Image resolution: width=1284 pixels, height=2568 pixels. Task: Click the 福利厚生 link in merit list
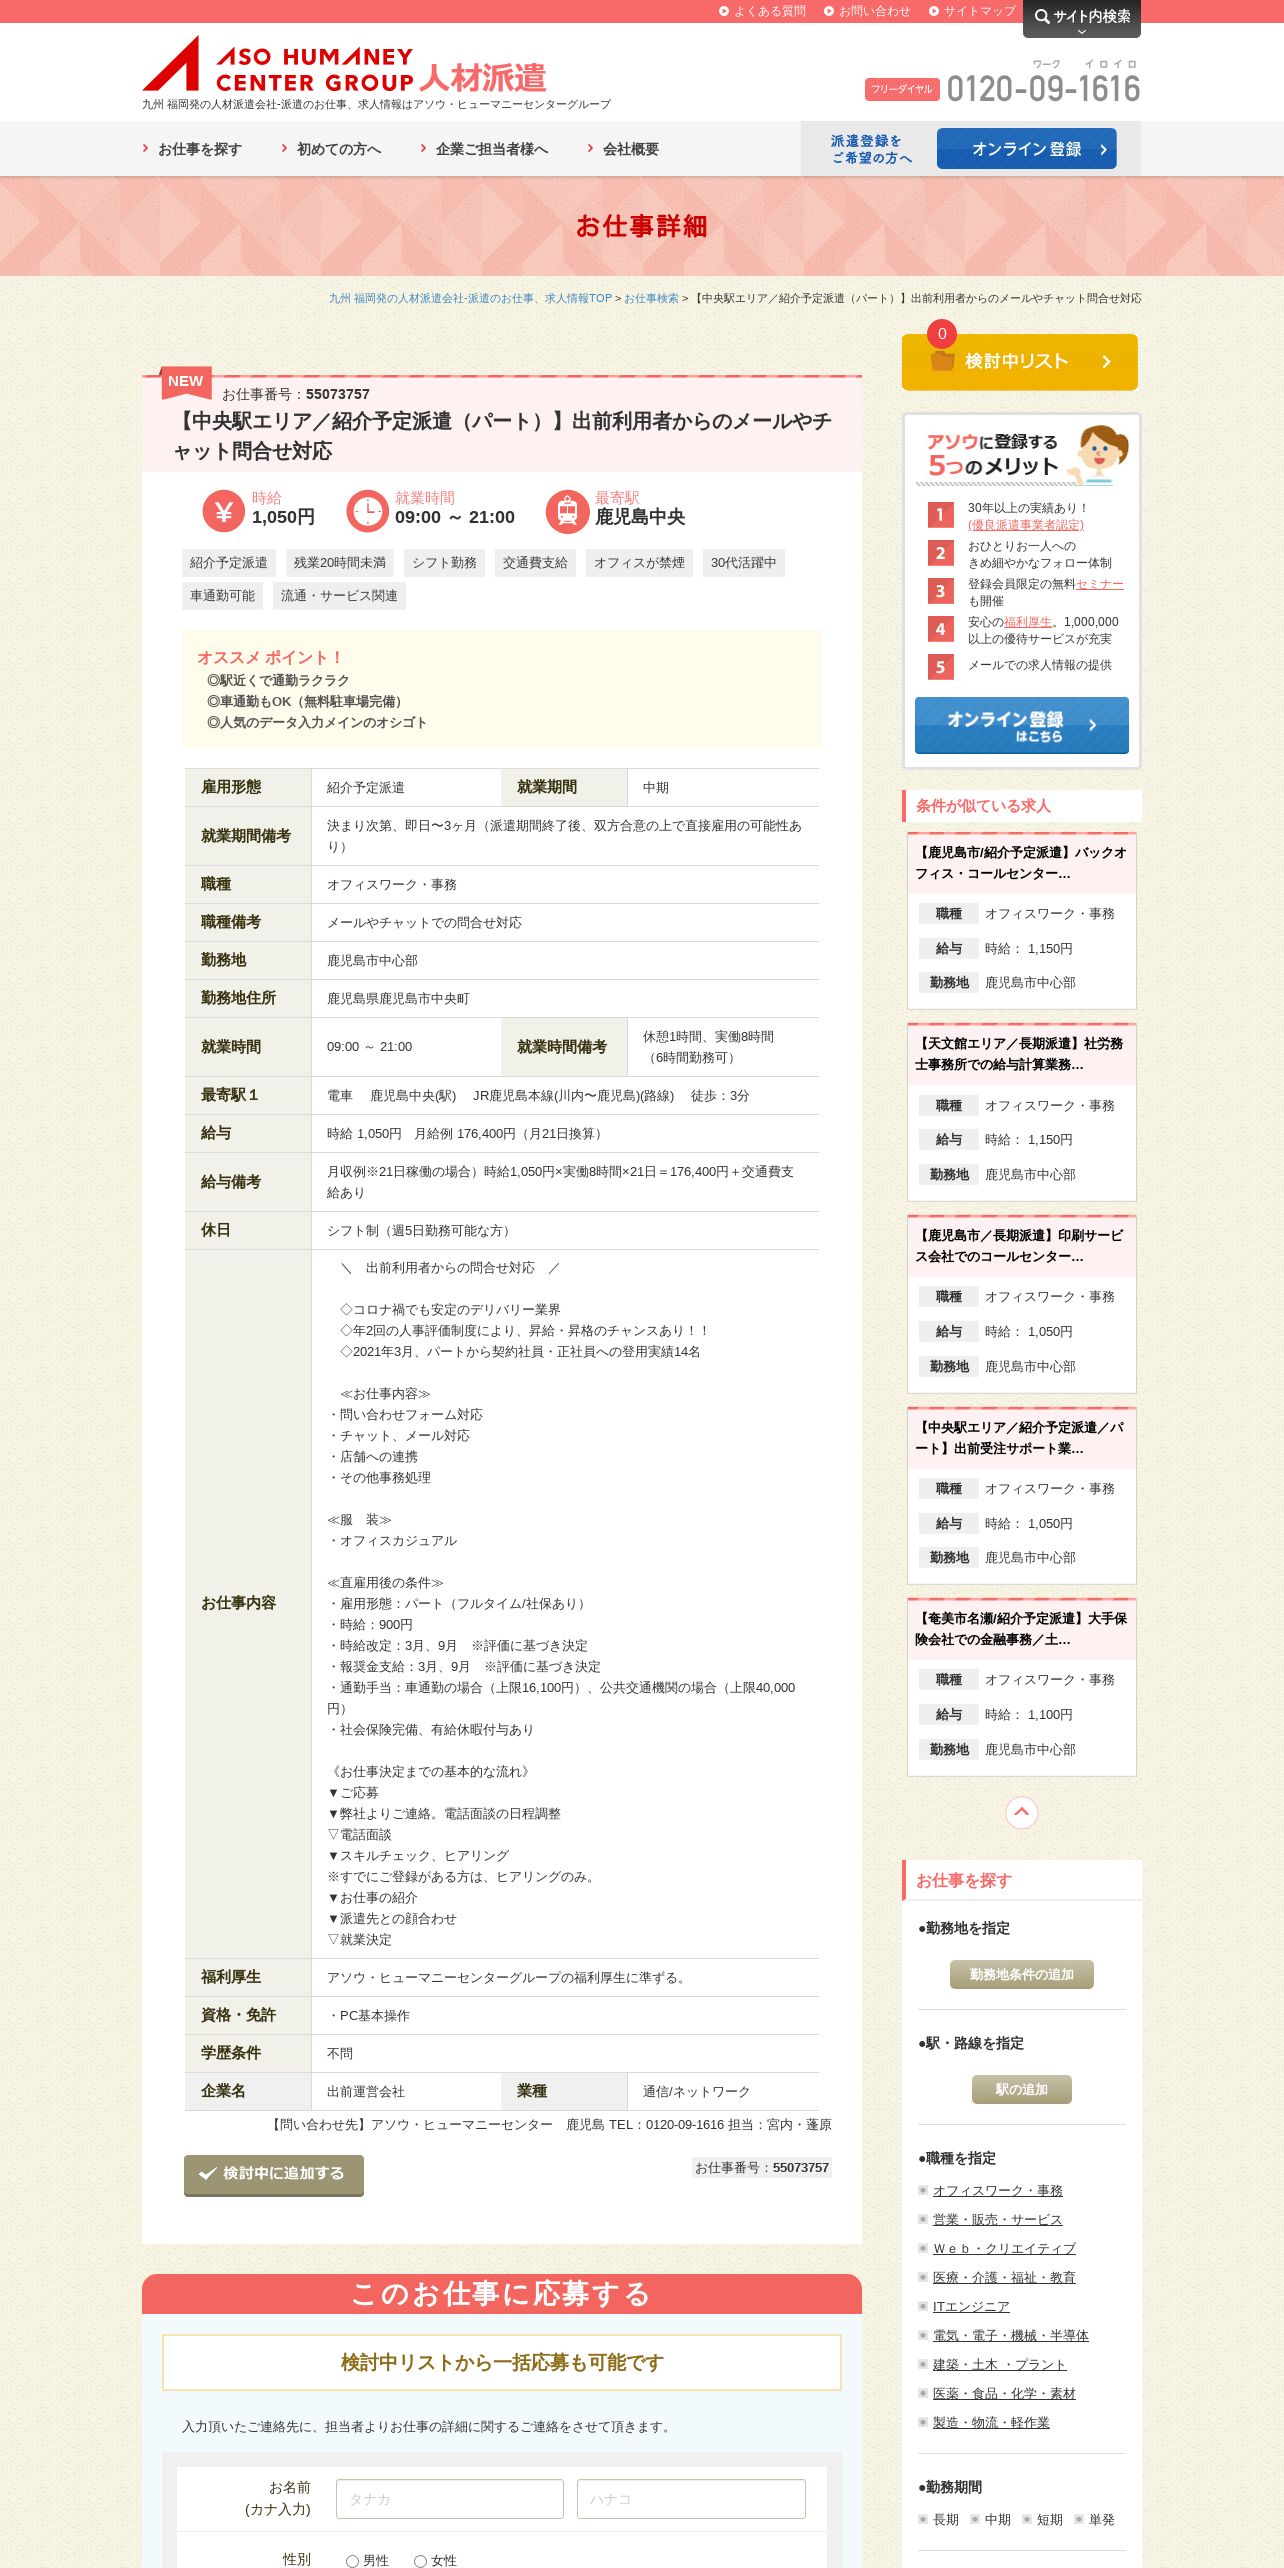coord(1027,622)
